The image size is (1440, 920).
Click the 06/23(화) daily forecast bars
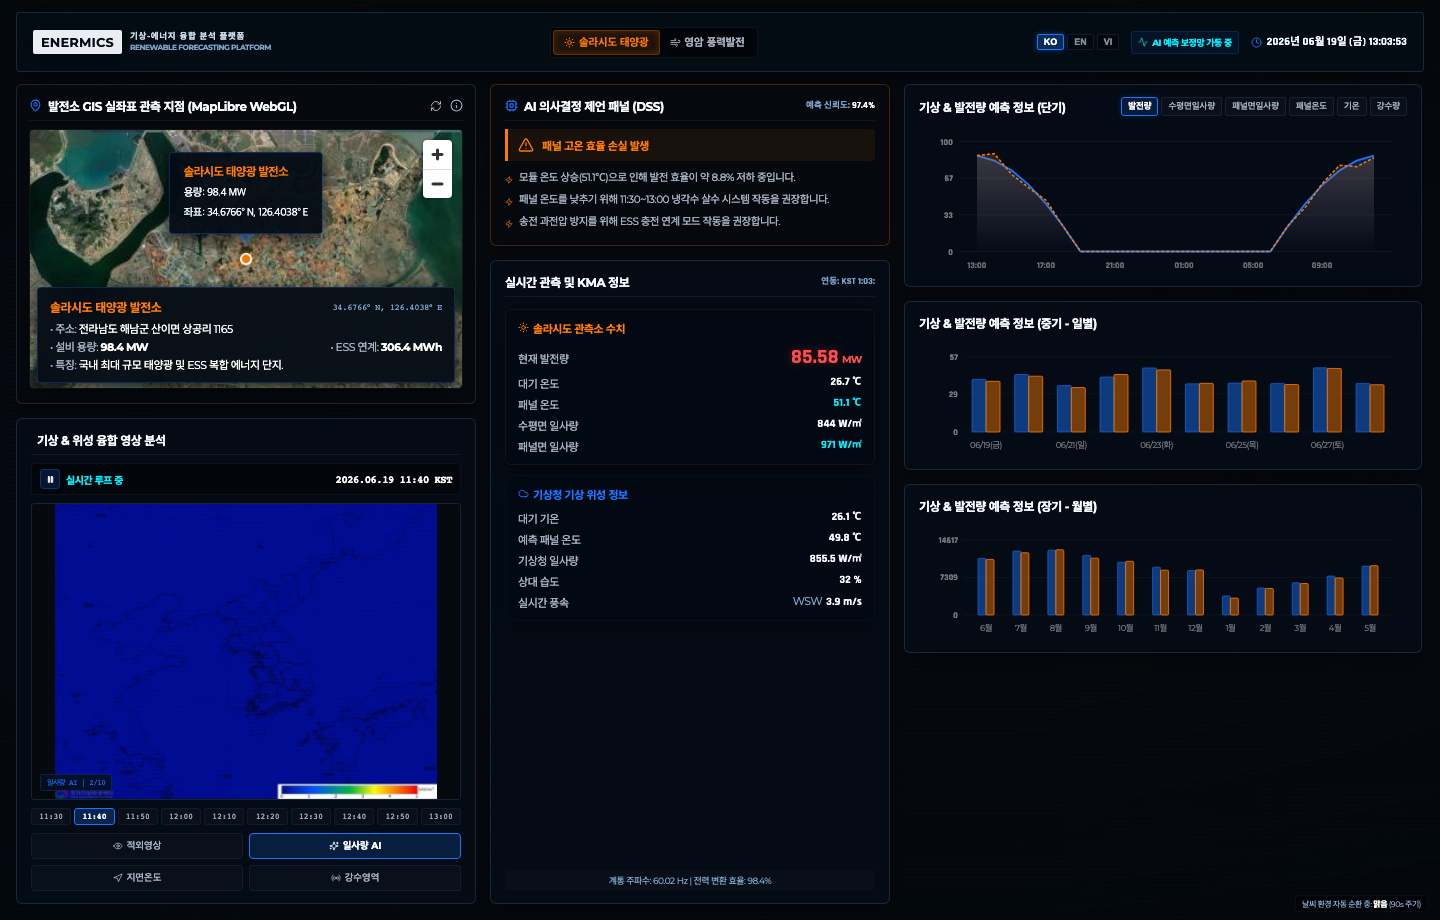pyautogui.click(x=1156, y=400)
